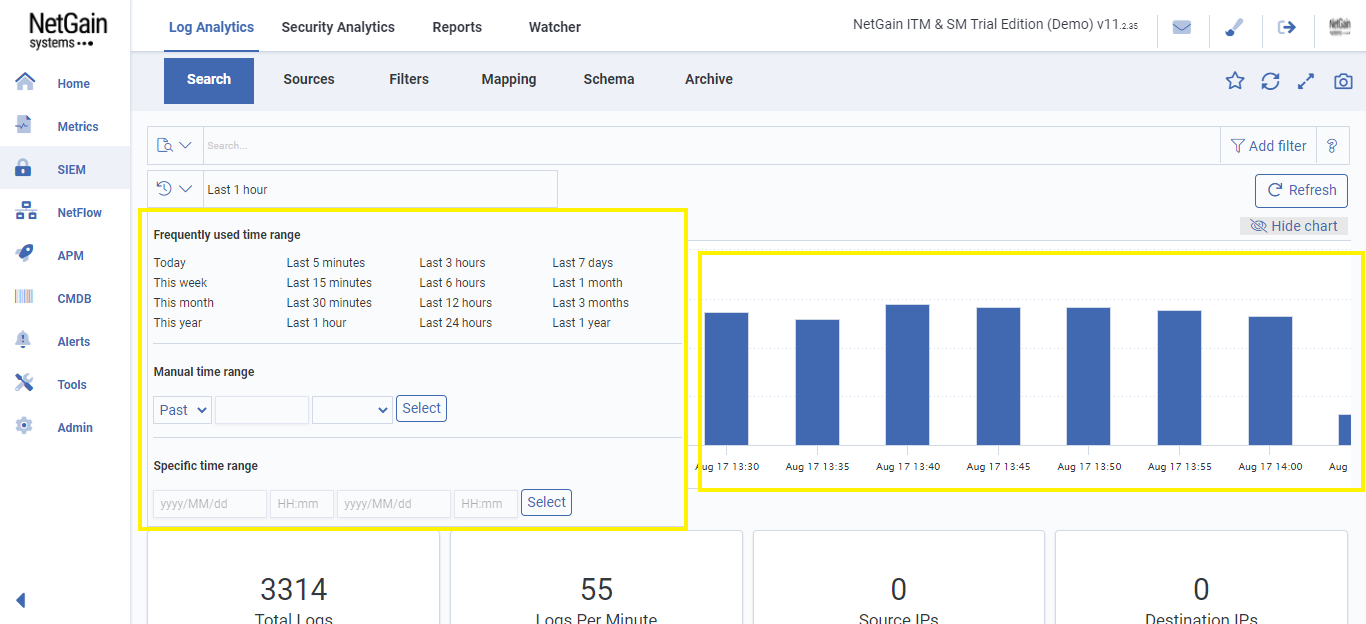The image size is (1366, 624).
Task: Click the Last 1 hour time field
Action: click(x=380, y=189)
